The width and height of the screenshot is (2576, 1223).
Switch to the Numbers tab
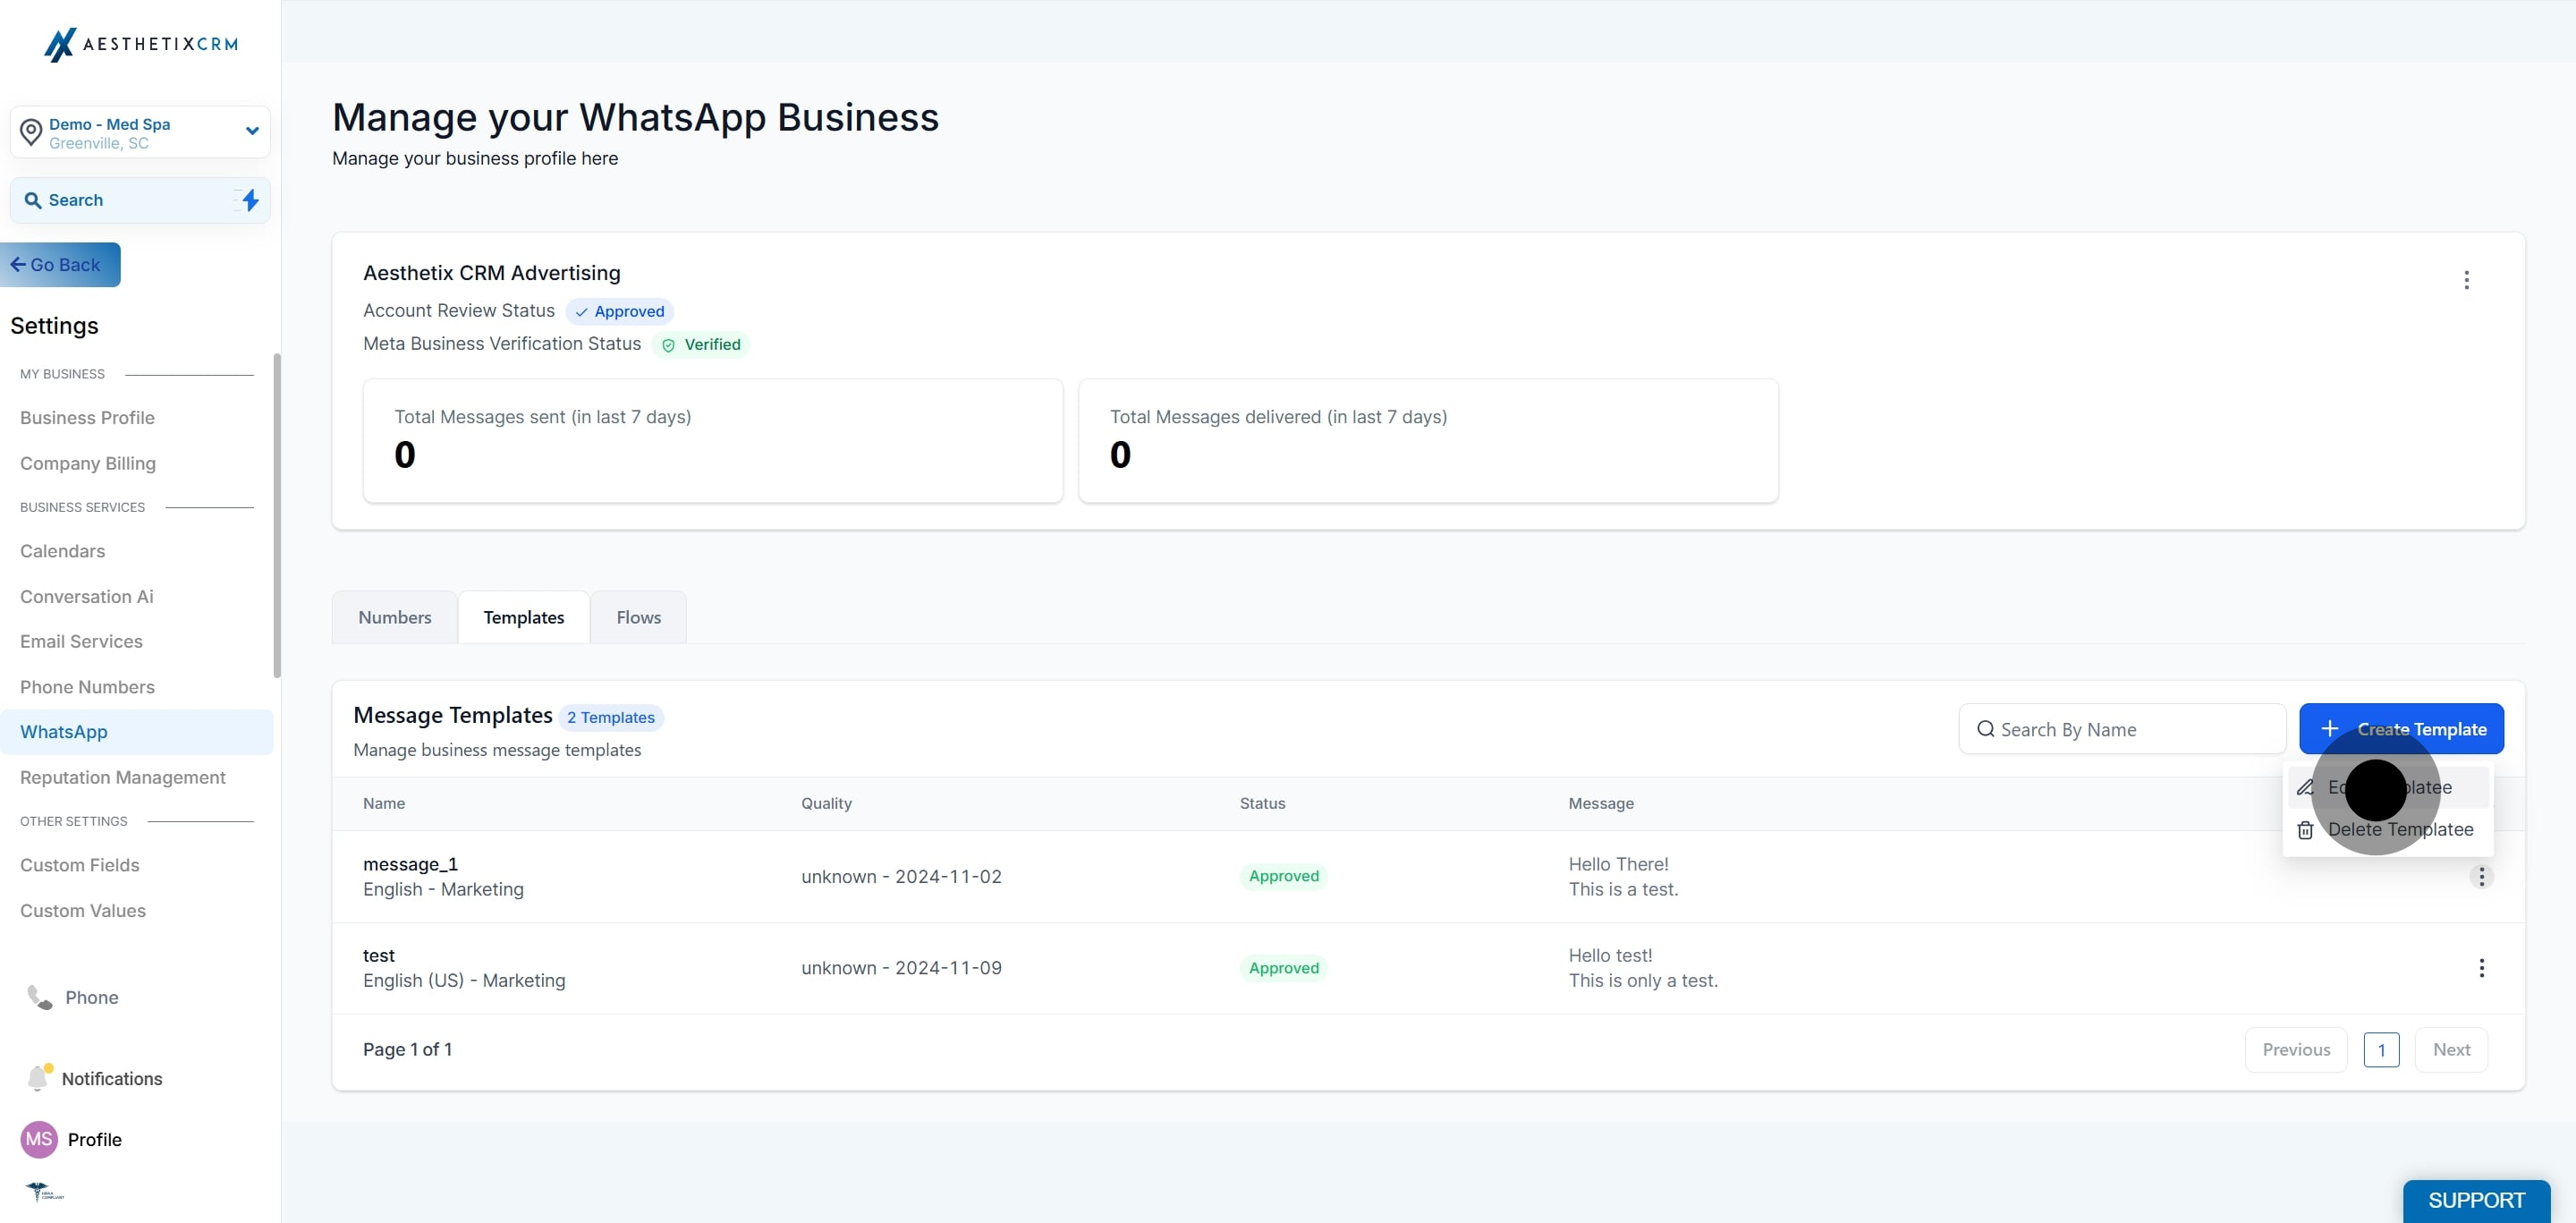[395, 617]
